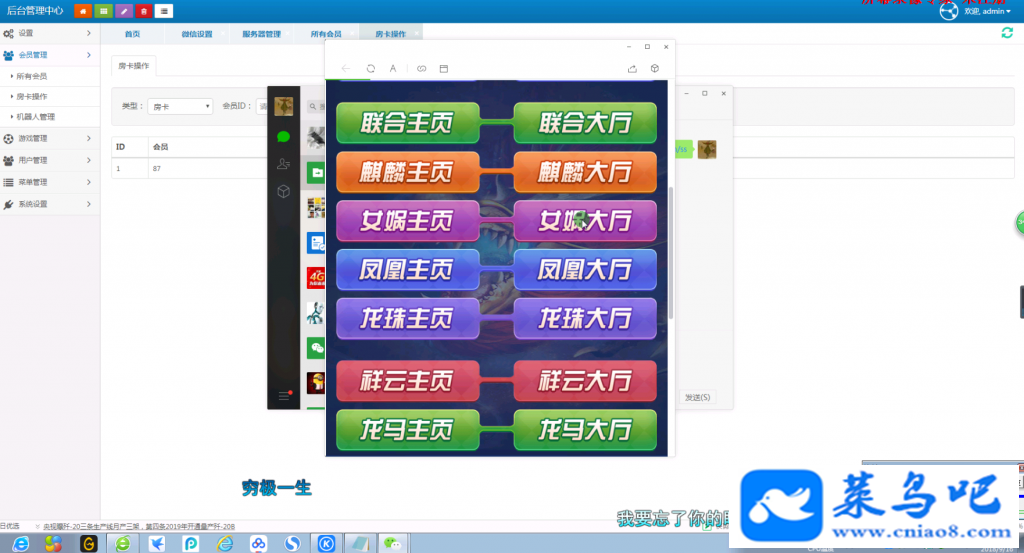Click the 龙珠大厅 button
Viewport: 1024px width, 553px height.
(585, 319)
